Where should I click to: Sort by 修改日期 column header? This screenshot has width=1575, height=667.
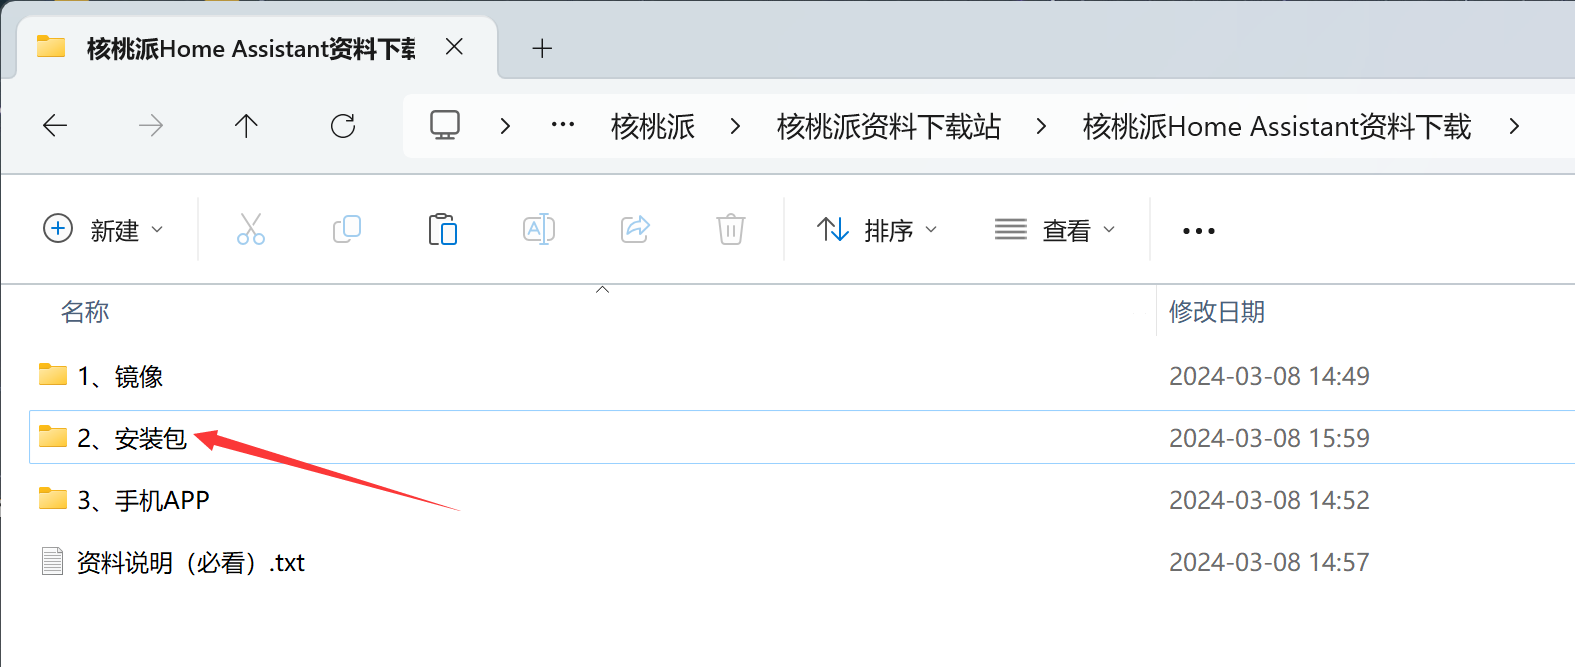click(1217, 312)
